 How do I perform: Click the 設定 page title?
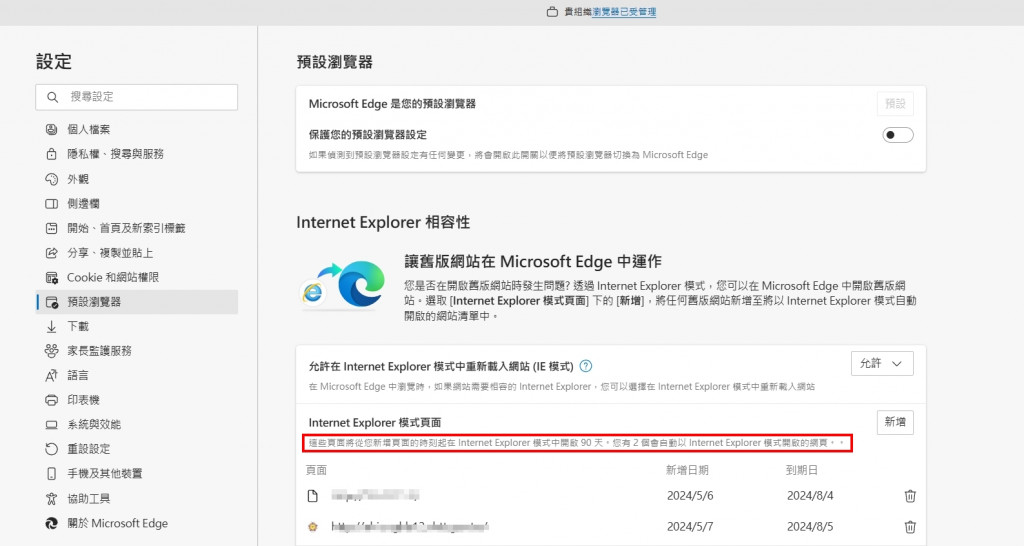point(54,61)
